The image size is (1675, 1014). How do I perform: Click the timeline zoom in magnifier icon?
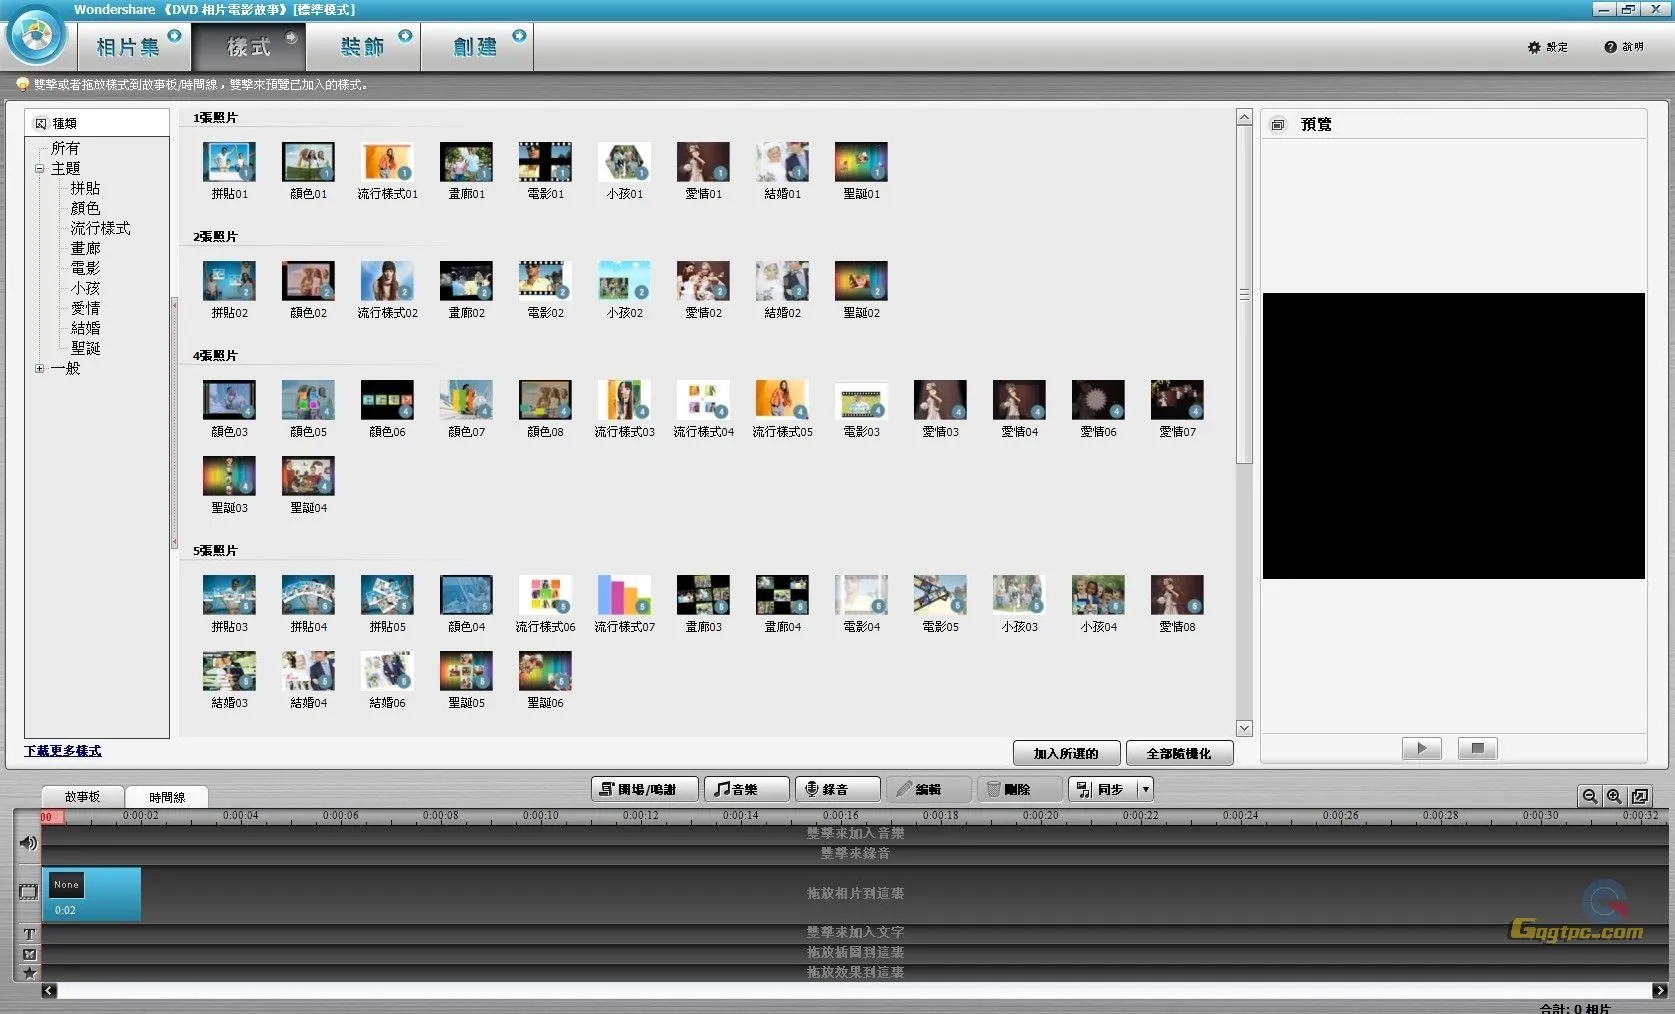pos(1614,796)
